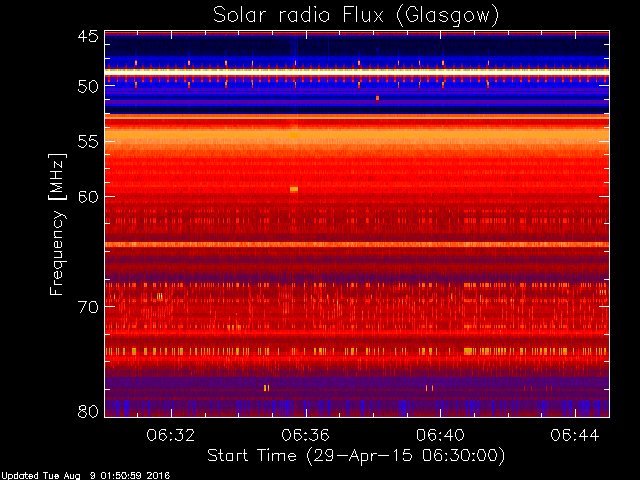
Task: Click the 45 MHz axis tick label
Action: (88, 36)
